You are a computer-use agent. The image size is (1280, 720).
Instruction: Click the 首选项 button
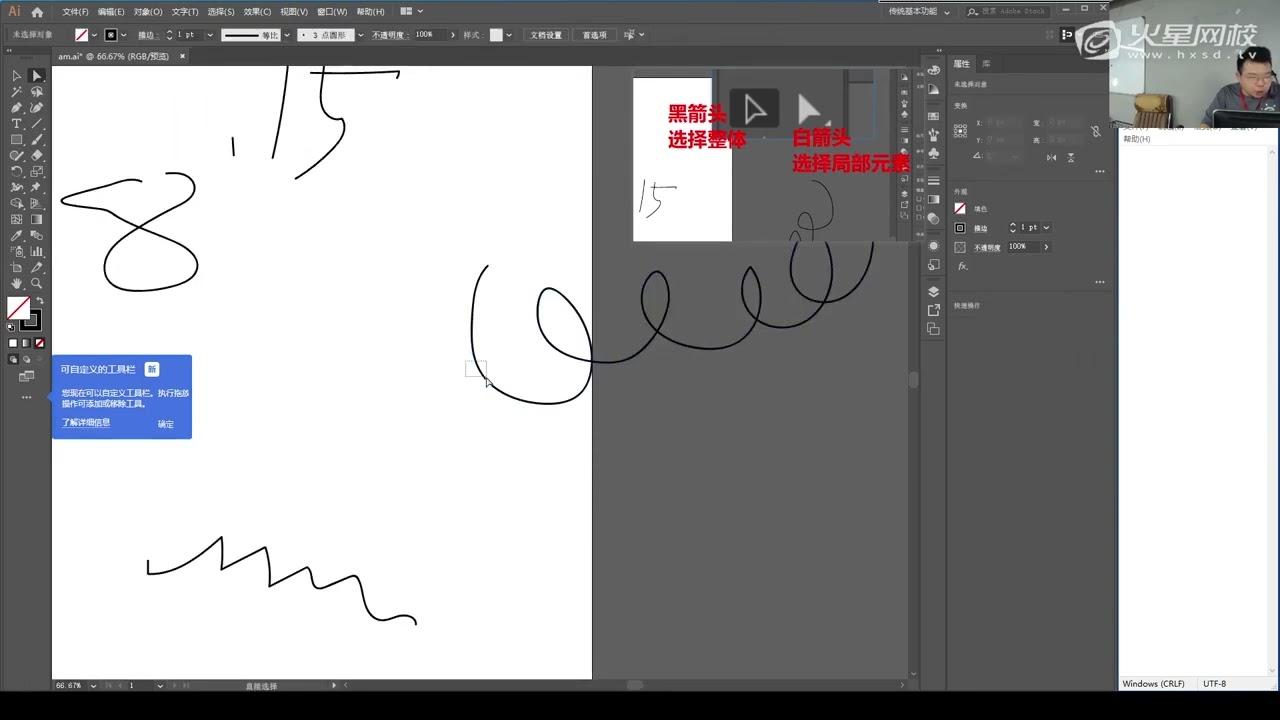click(595, 35)
